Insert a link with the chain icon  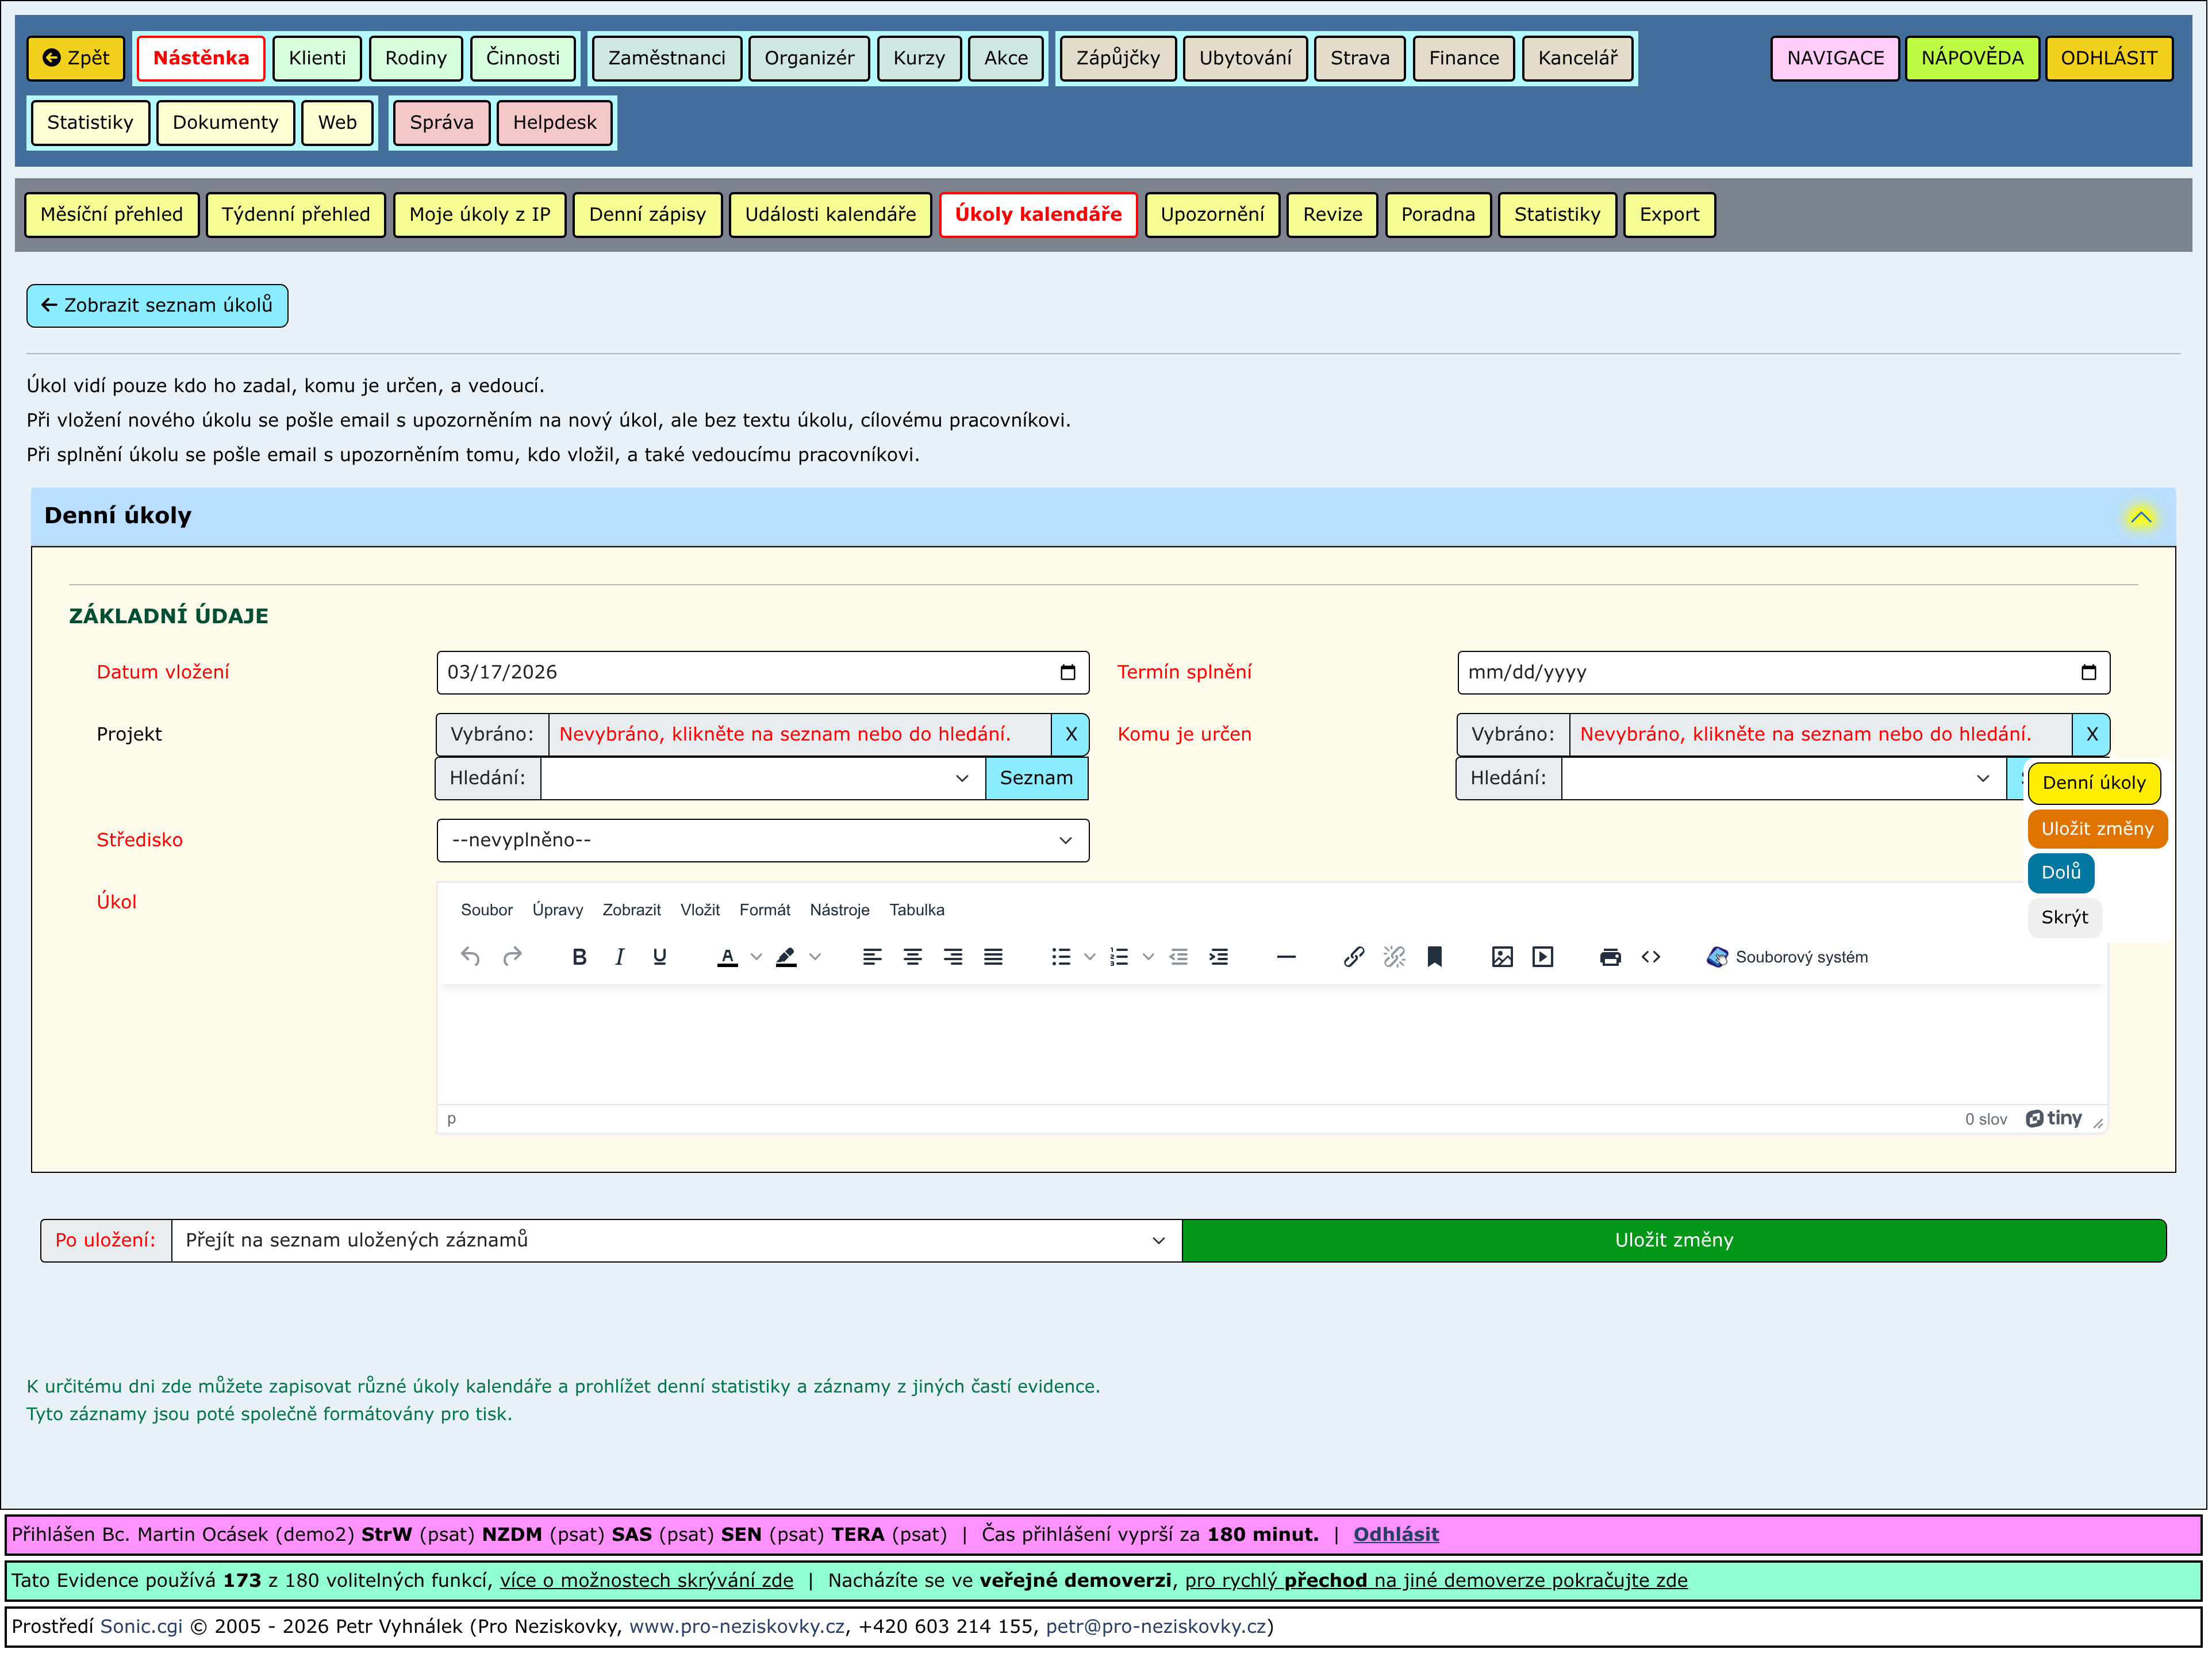(x=1353, y=957)
